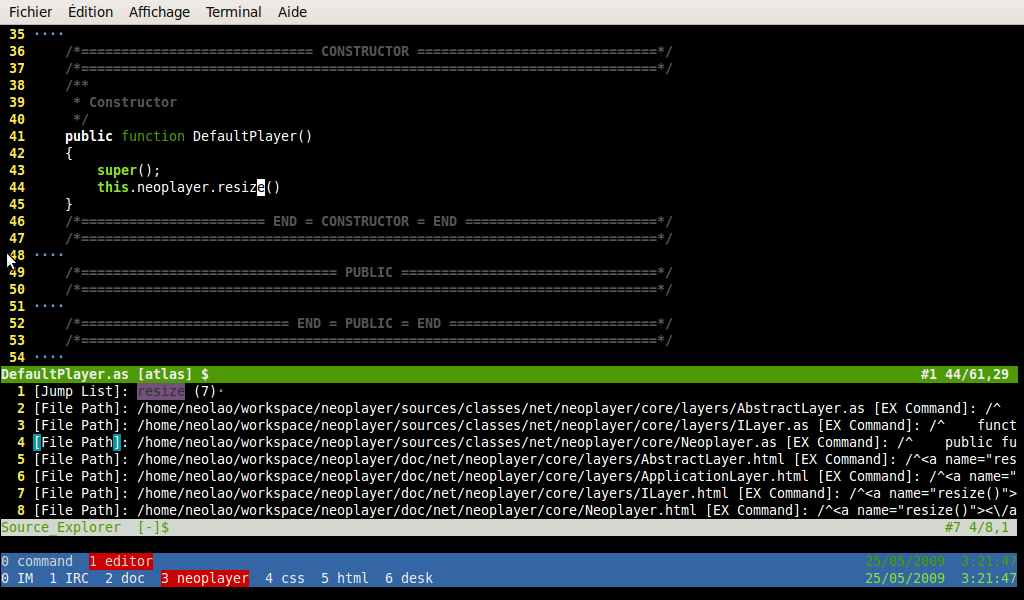Click the closing brace on line 45

(x=69, y=204)
